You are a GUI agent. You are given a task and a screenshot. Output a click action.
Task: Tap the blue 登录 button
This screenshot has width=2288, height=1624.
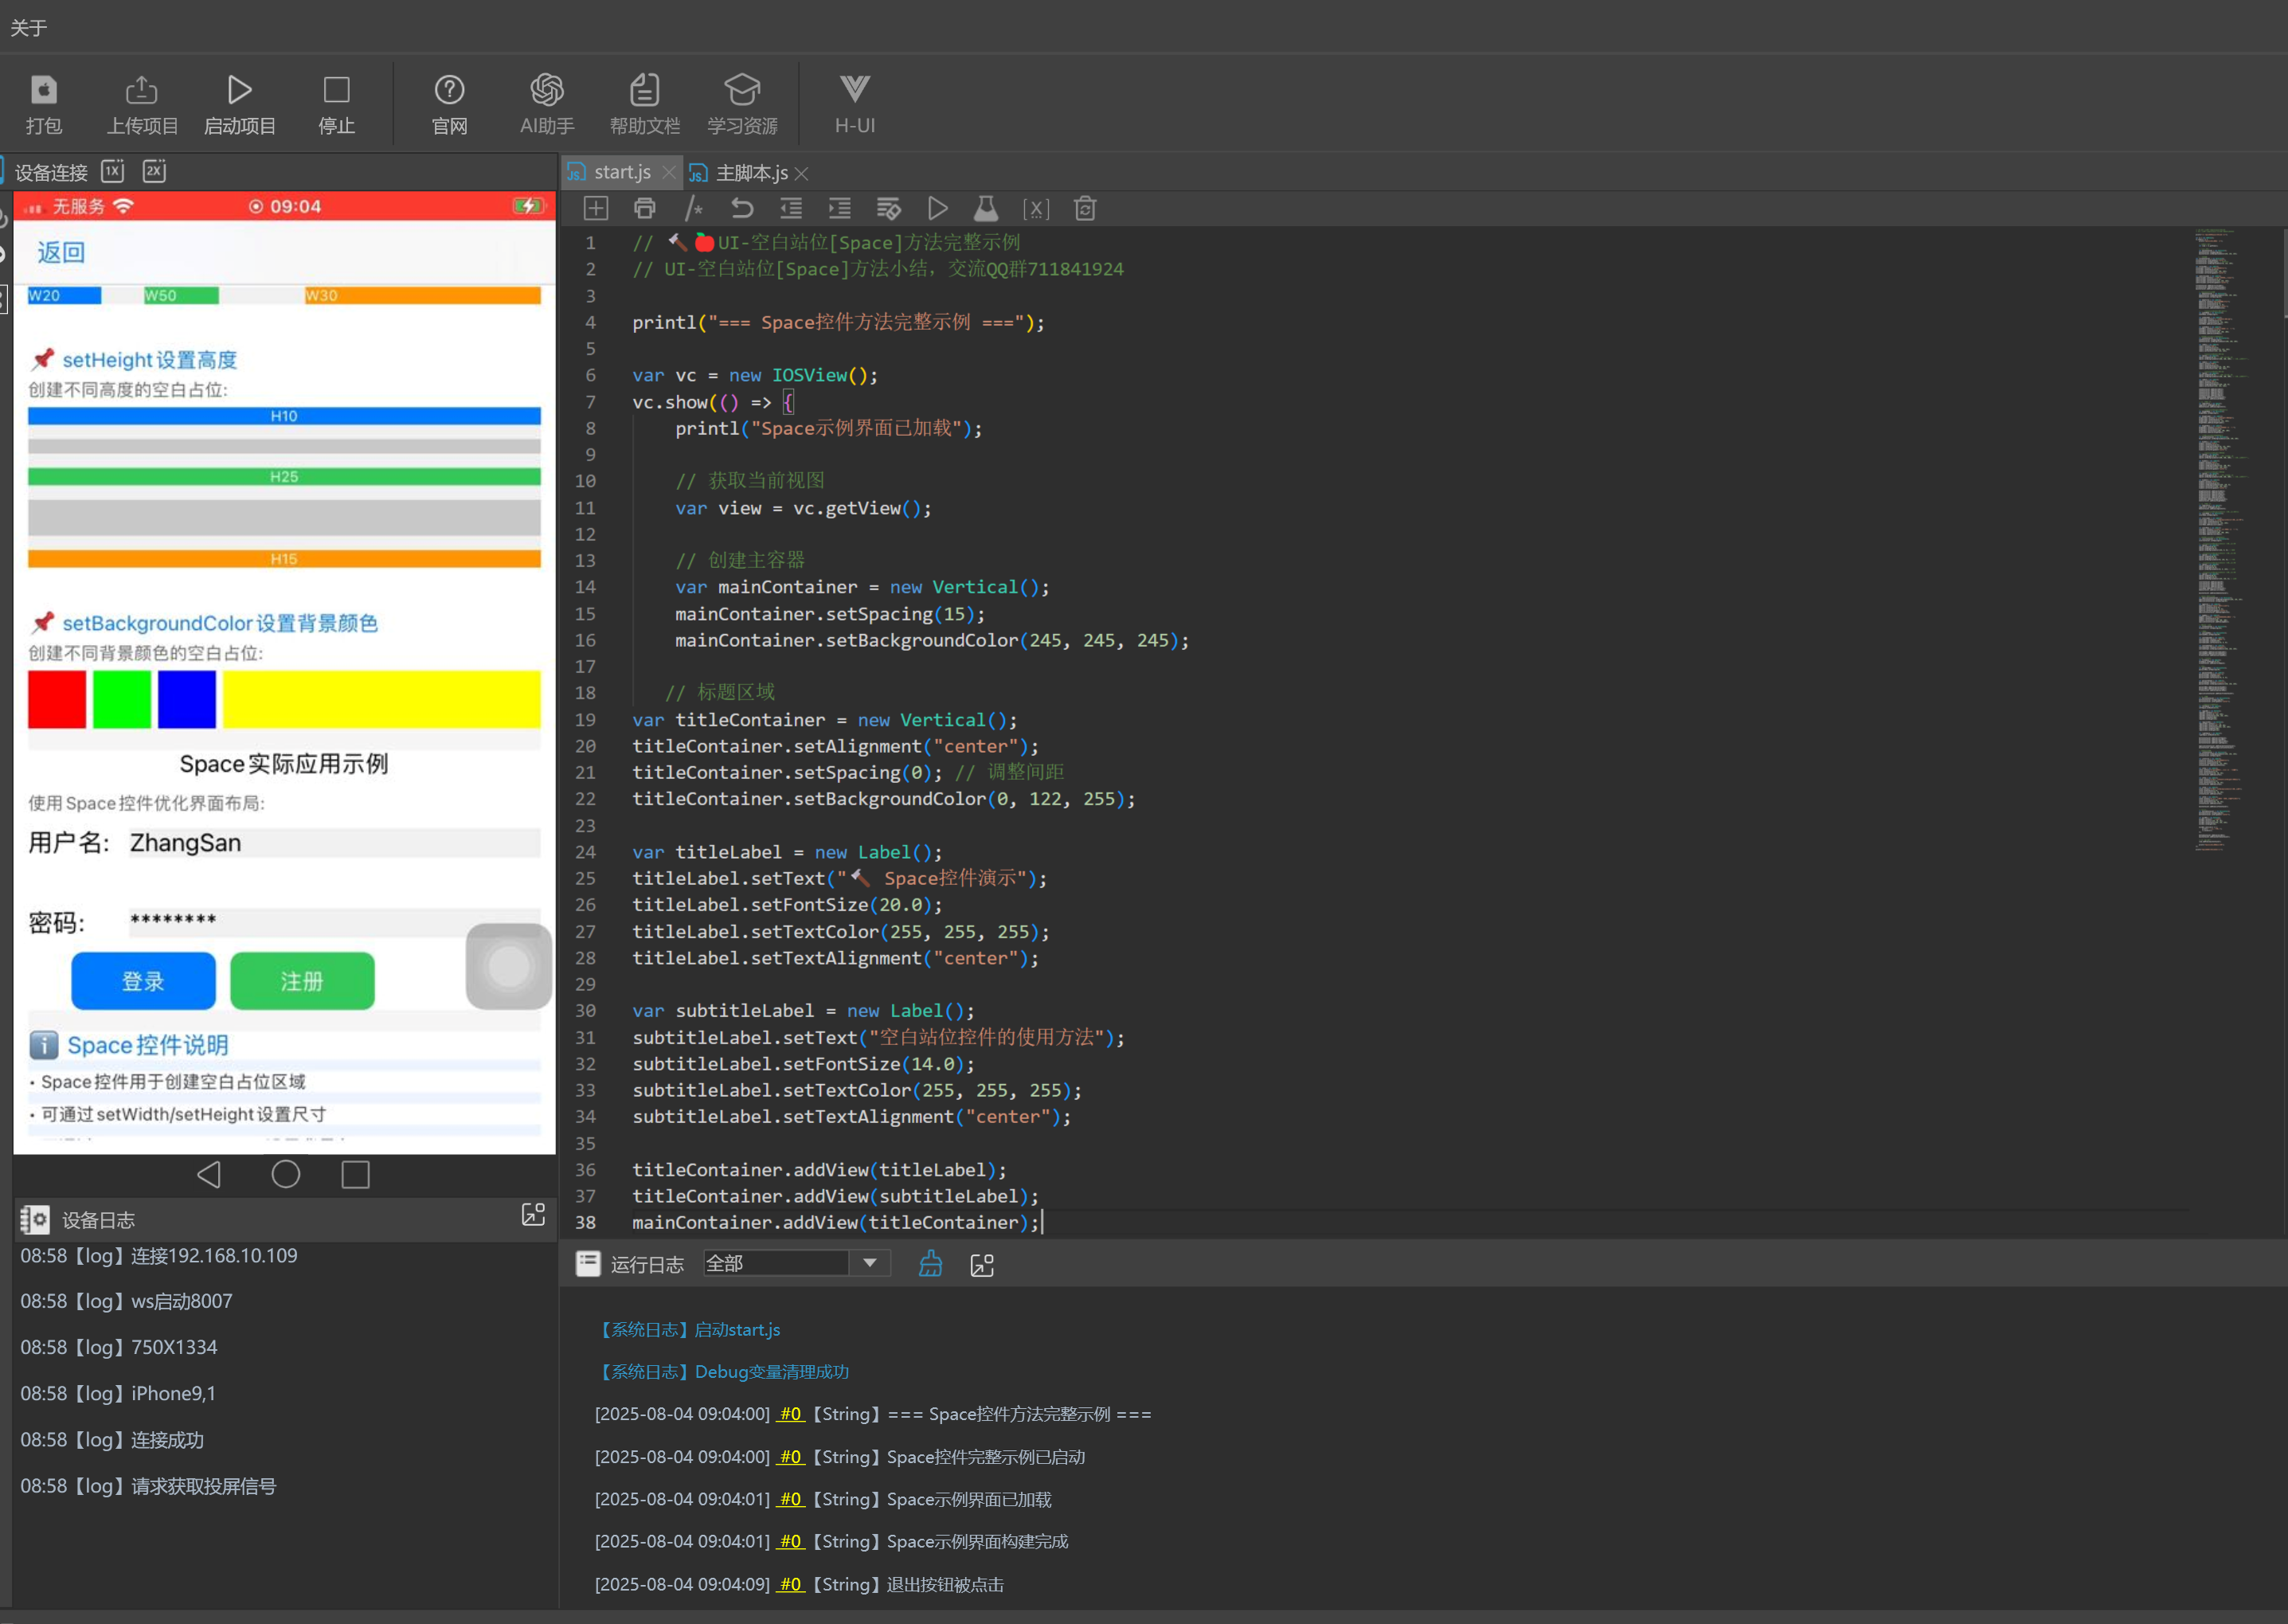click(x=143, y=981)
